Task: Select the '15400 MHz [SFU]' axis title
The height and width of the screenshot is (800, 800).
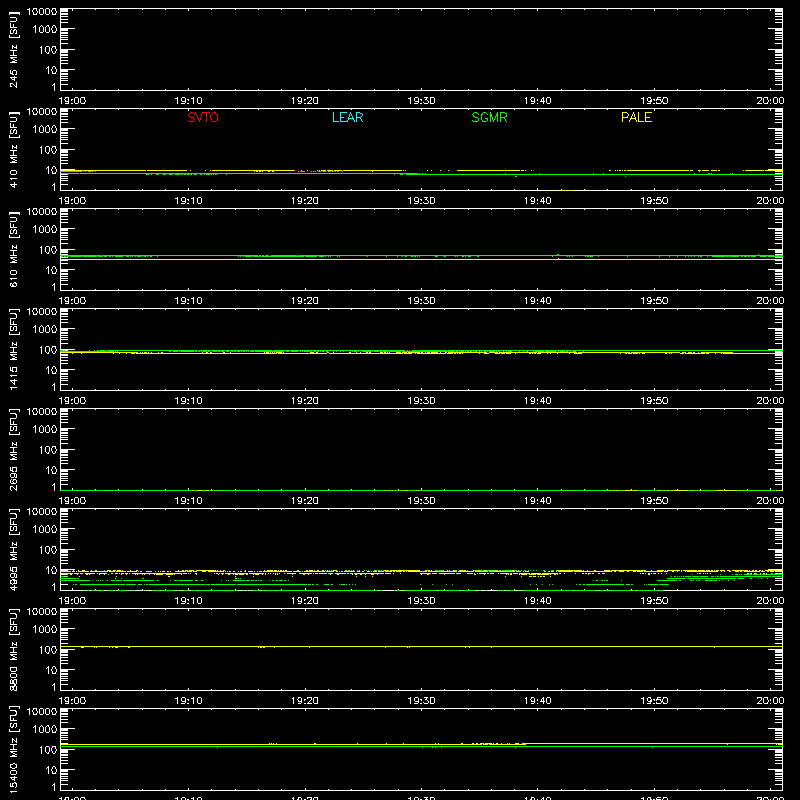Action: (14, 749)
